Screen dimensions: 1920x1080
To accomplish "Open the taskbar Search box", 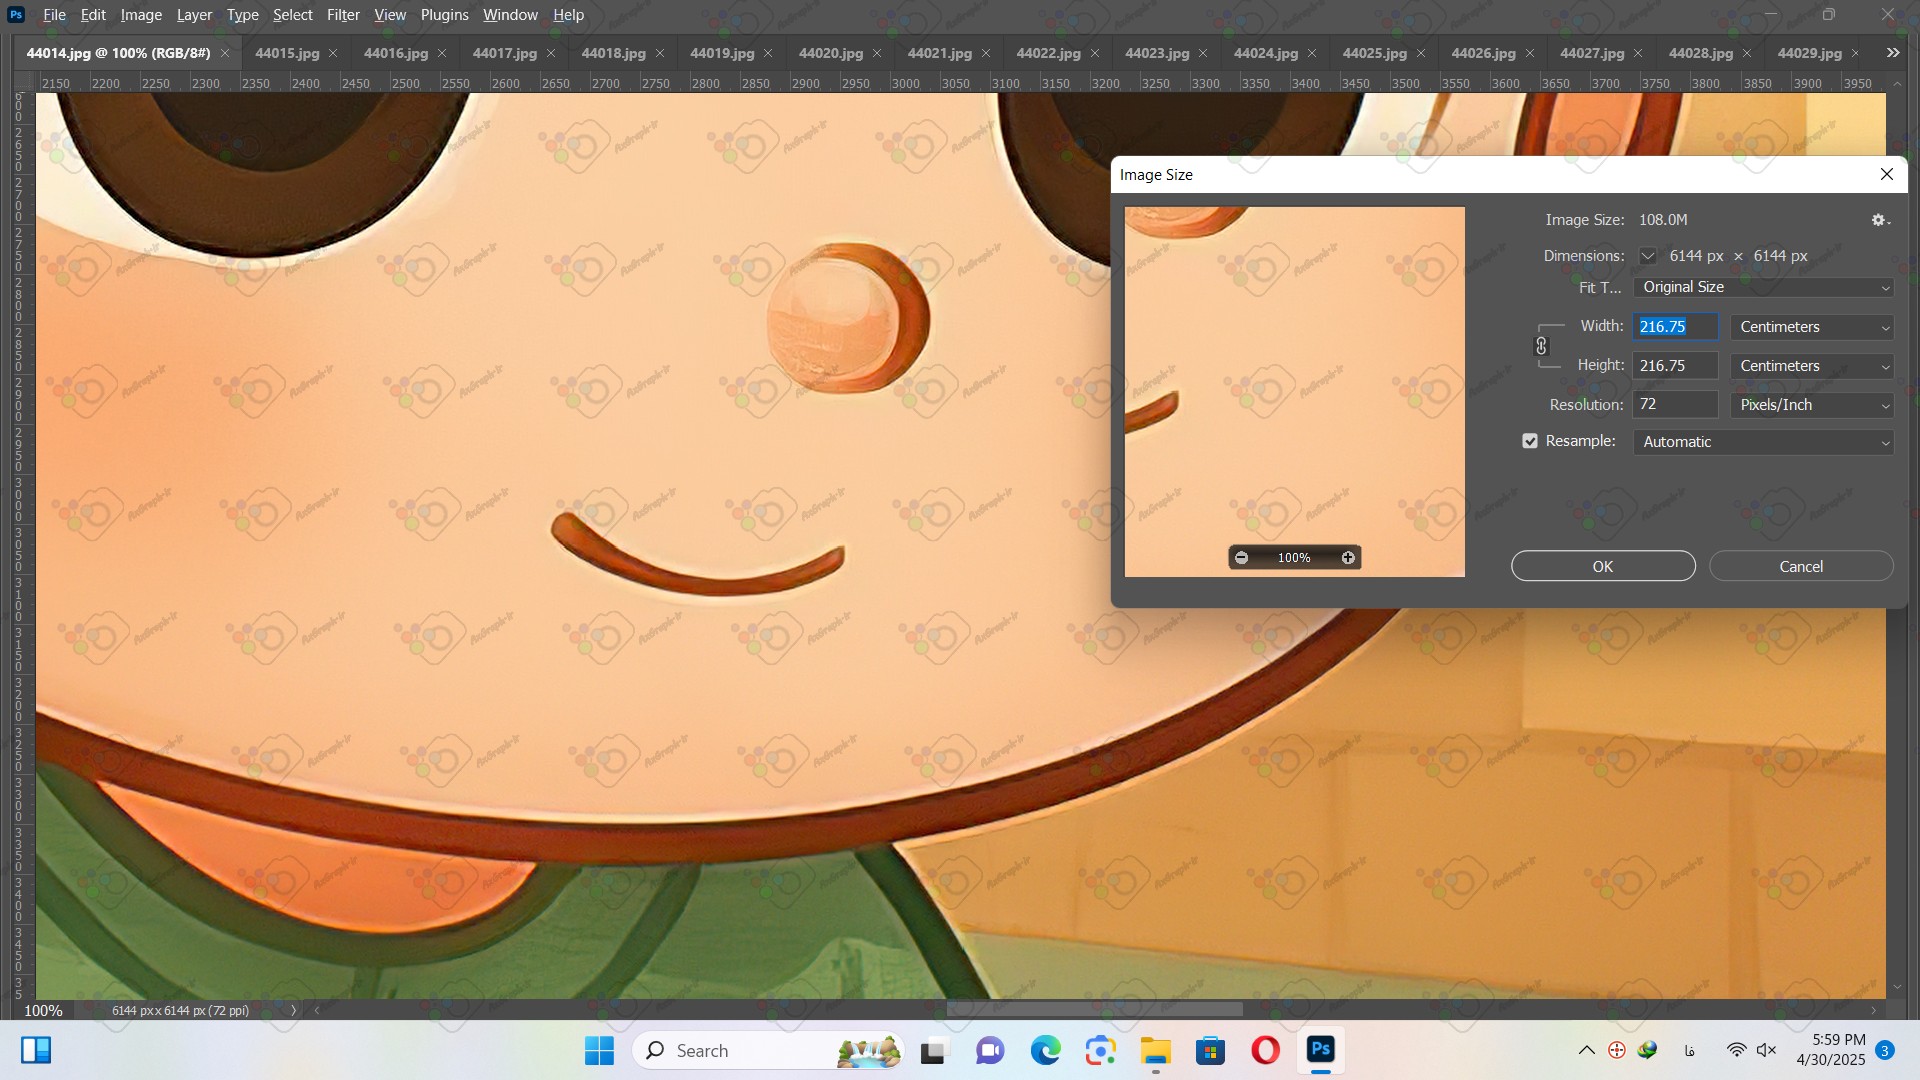I will coord(768,1051).
